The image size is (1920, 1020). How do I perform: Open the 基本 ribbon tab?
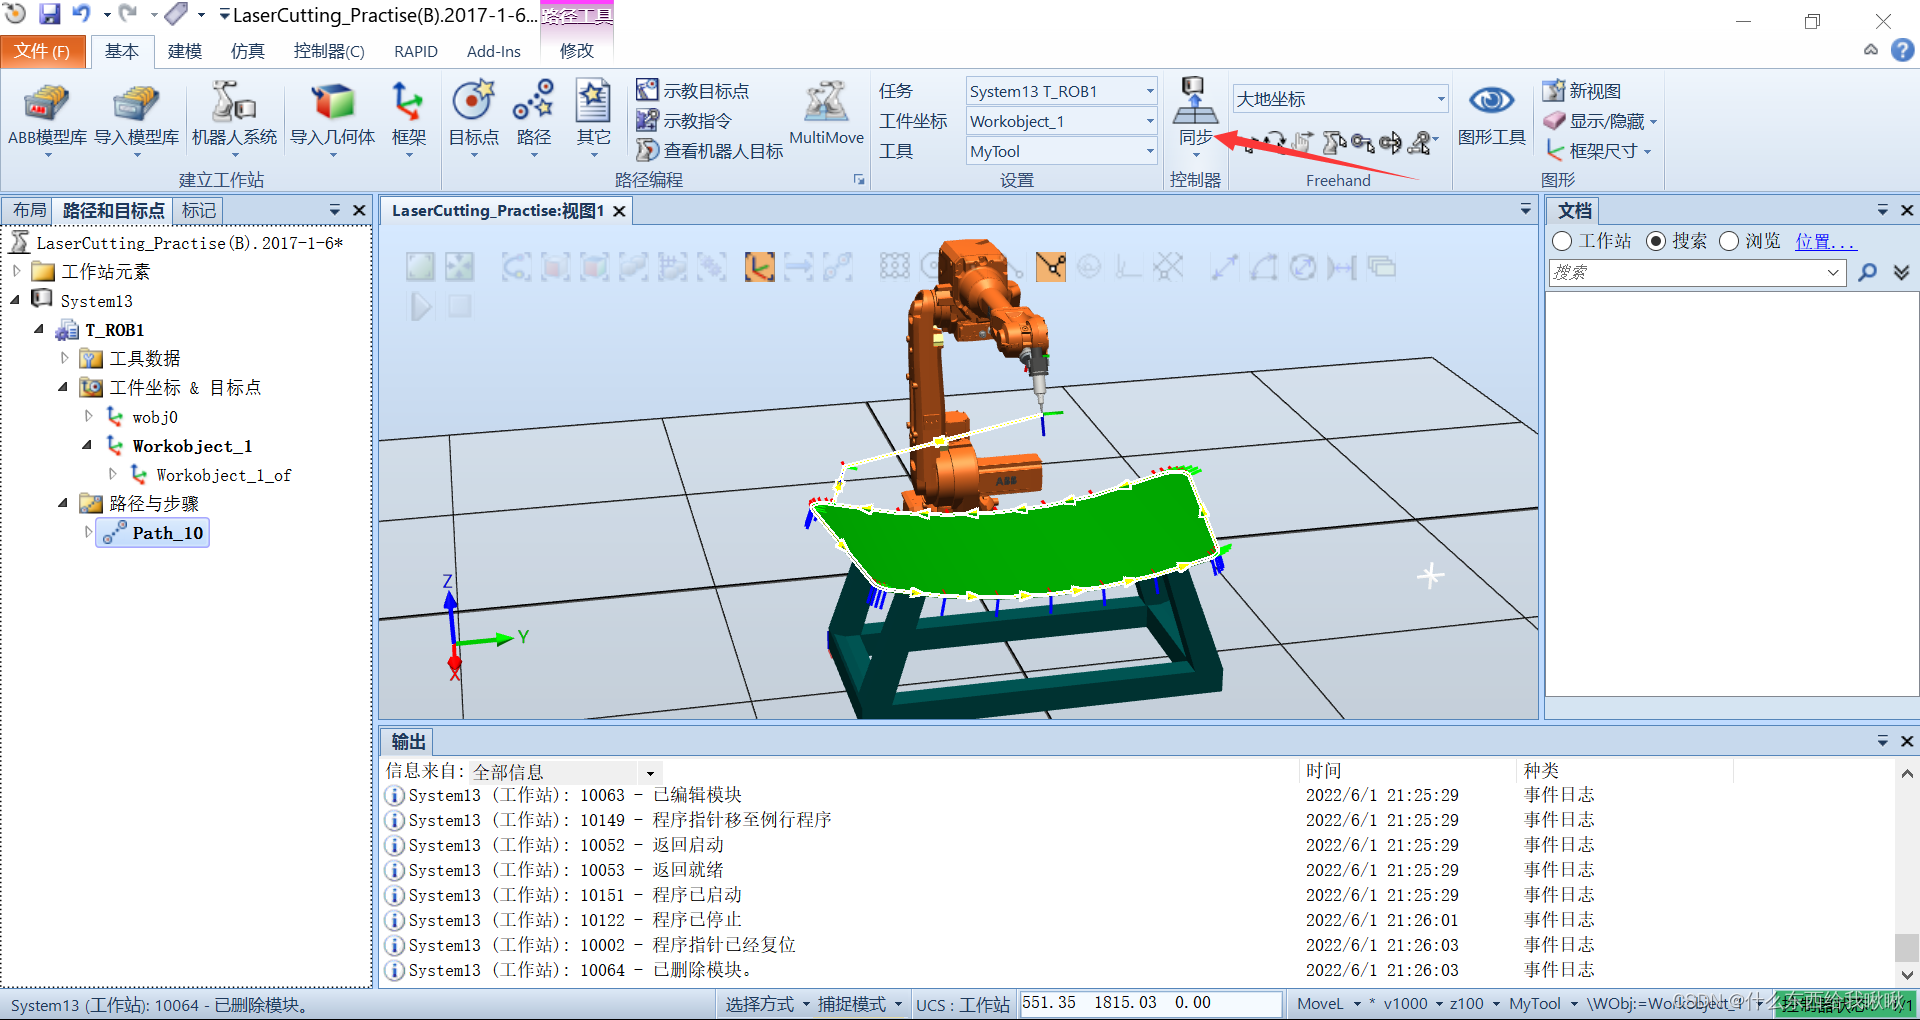122,51
